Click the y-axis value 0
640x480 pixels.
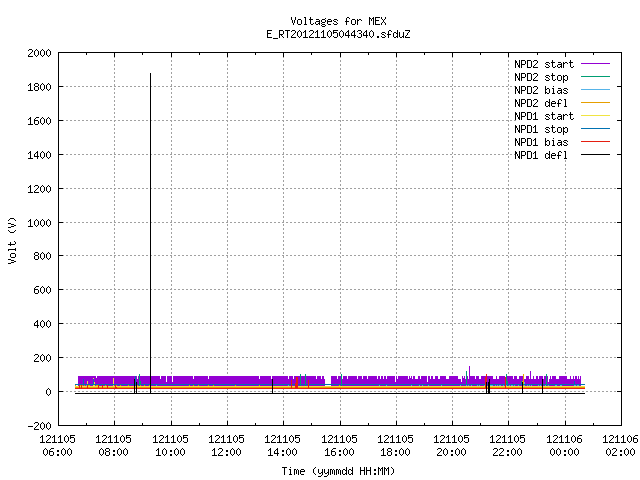(49, 392)
